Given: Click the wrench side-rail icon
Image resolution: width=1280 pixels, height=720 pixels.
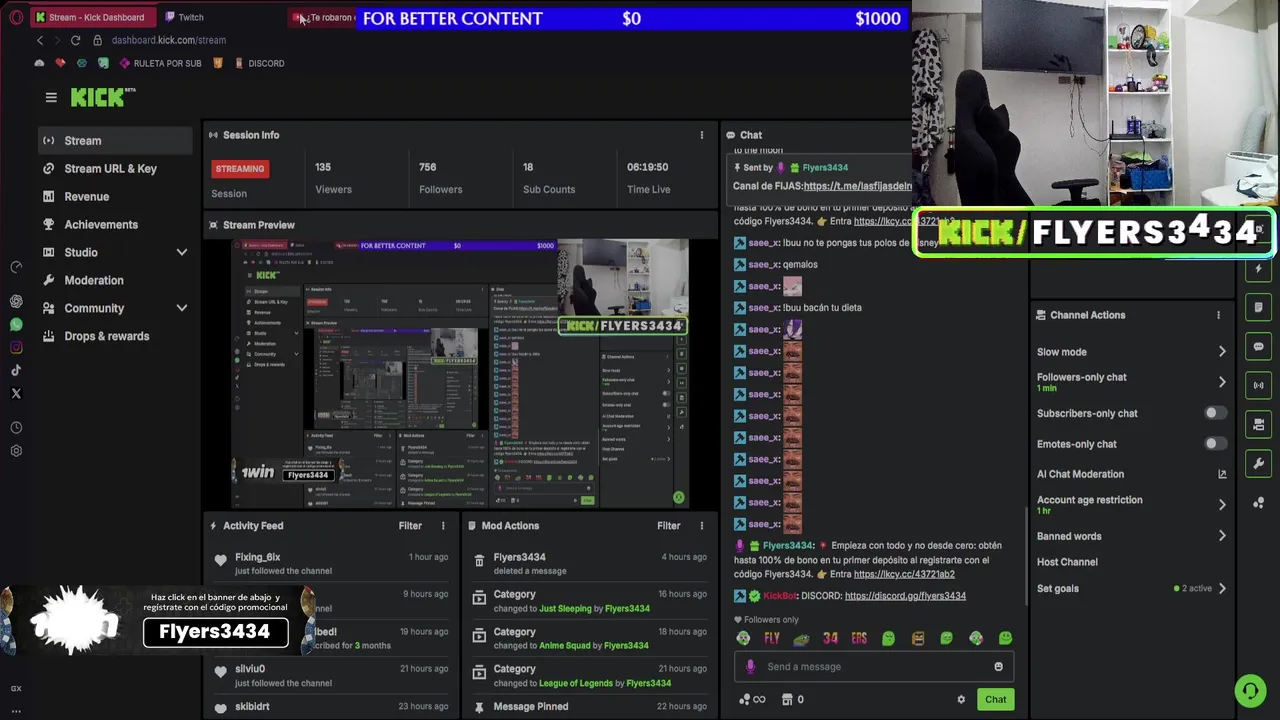Looking at the screenshot, I should point(1258,464).
